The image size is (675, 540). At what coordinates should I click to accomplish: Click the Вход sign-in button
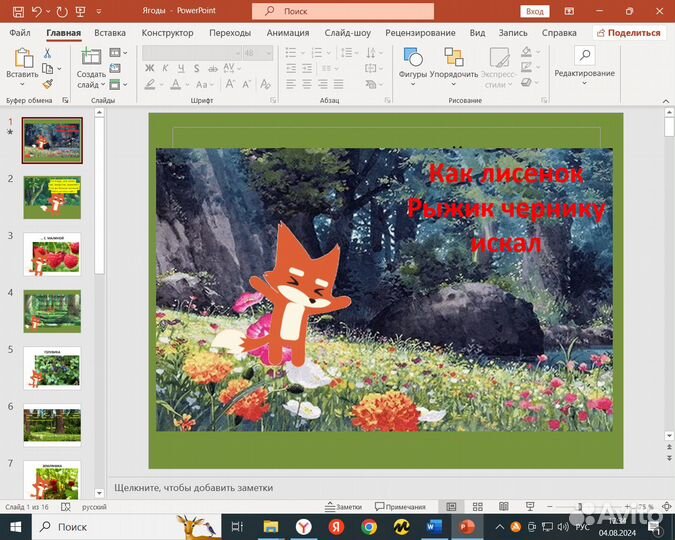pos(535,12)
